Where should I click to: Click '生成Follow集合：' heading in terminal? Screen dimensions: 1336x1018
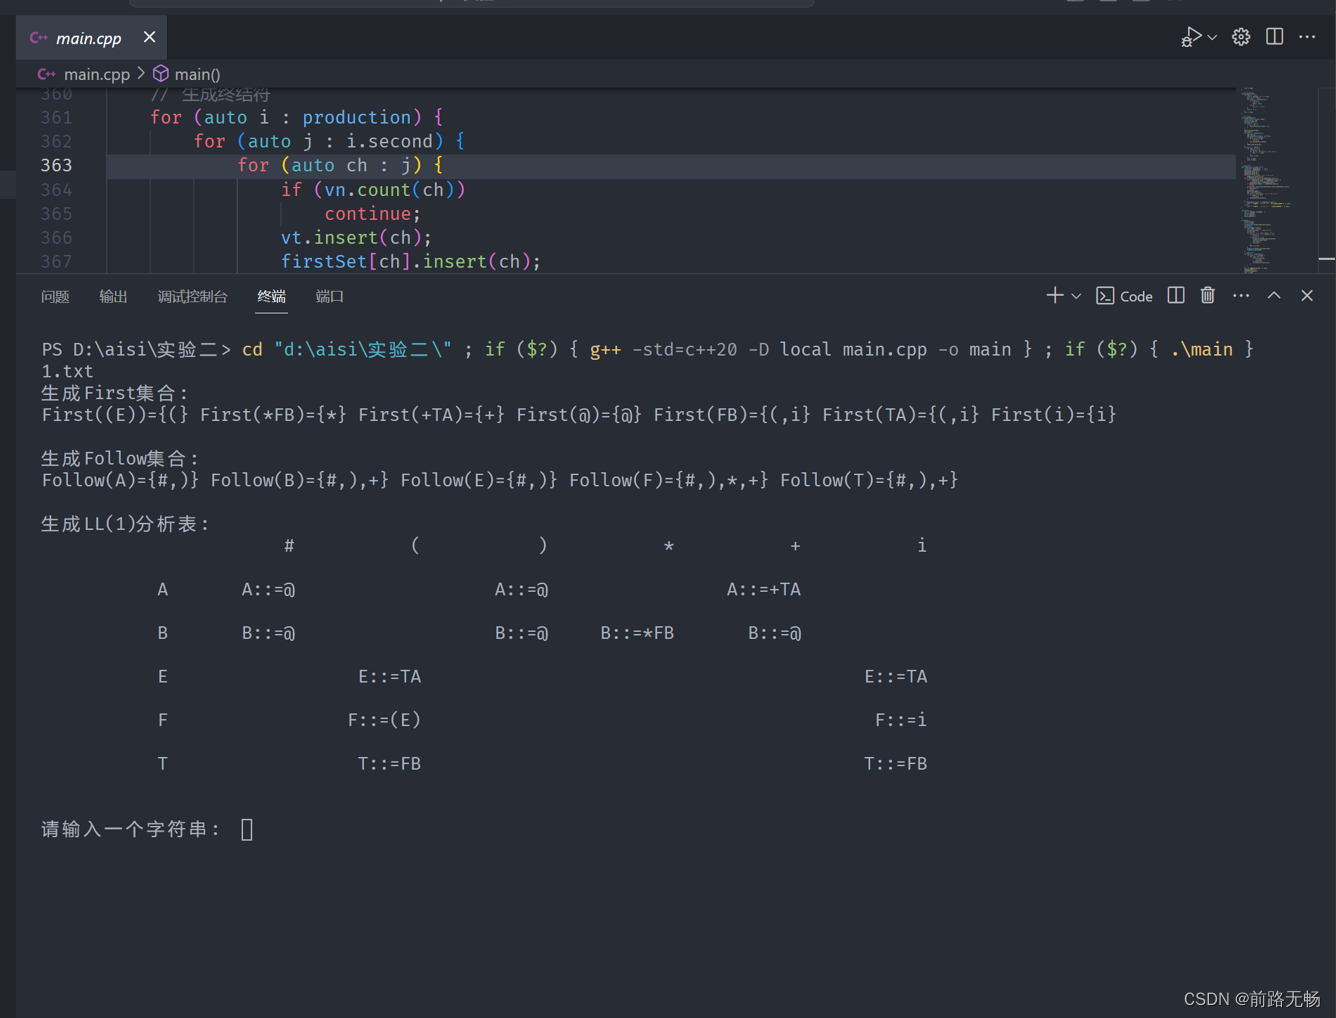[121, 458]
